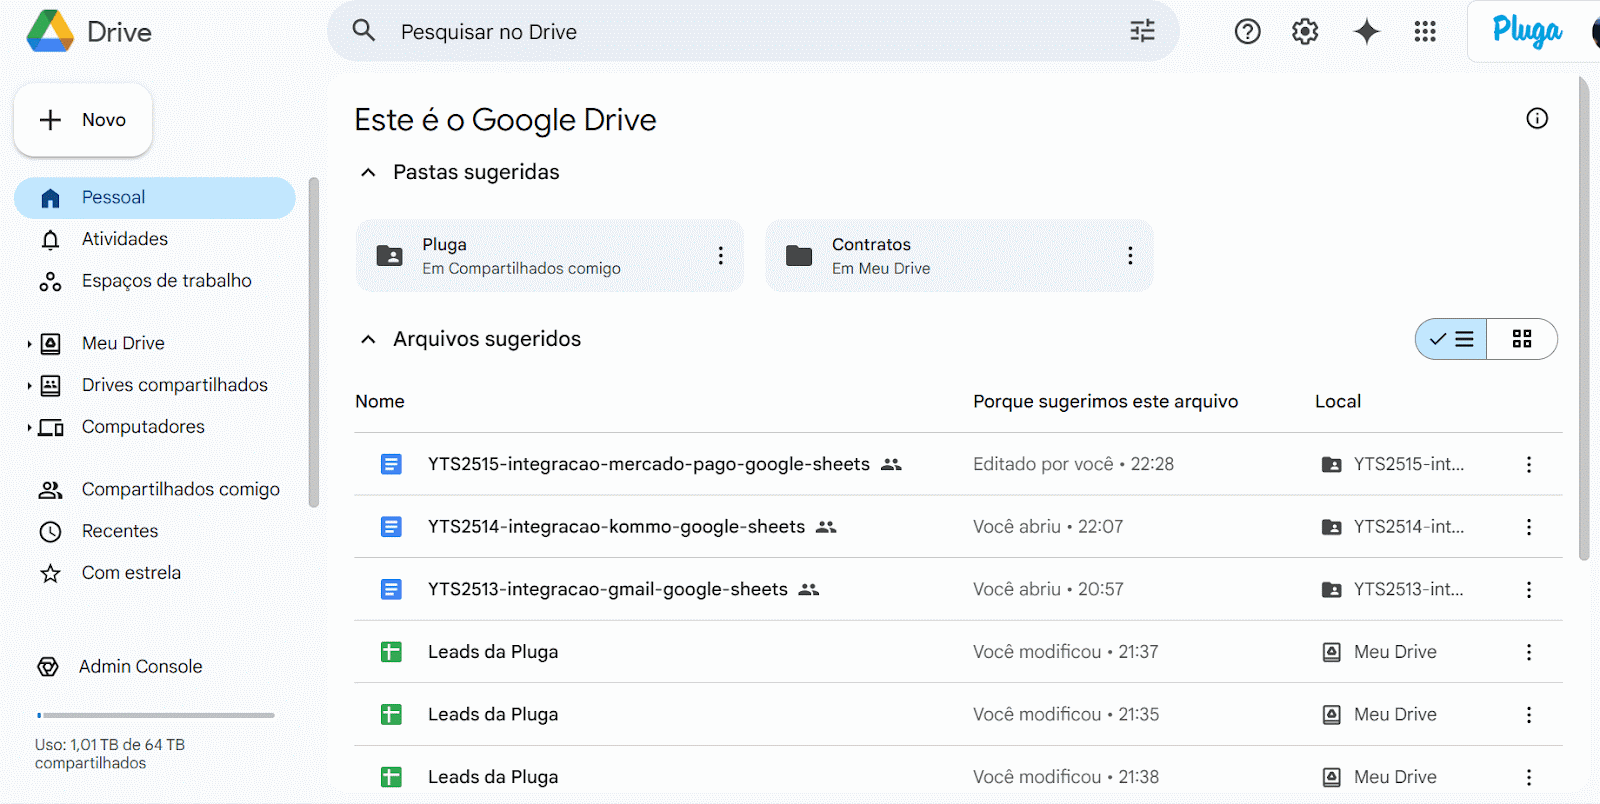Click the main content vertical scrollbar
Viewport: 1600px width, 804px height.
(1584, 318)
